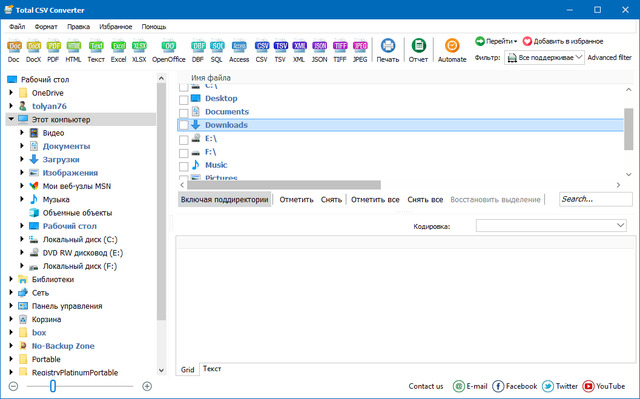The image size is (640, 399).
Task: Choose the JSON output icon
Action: pyautogui.click(x=320, y=46)
